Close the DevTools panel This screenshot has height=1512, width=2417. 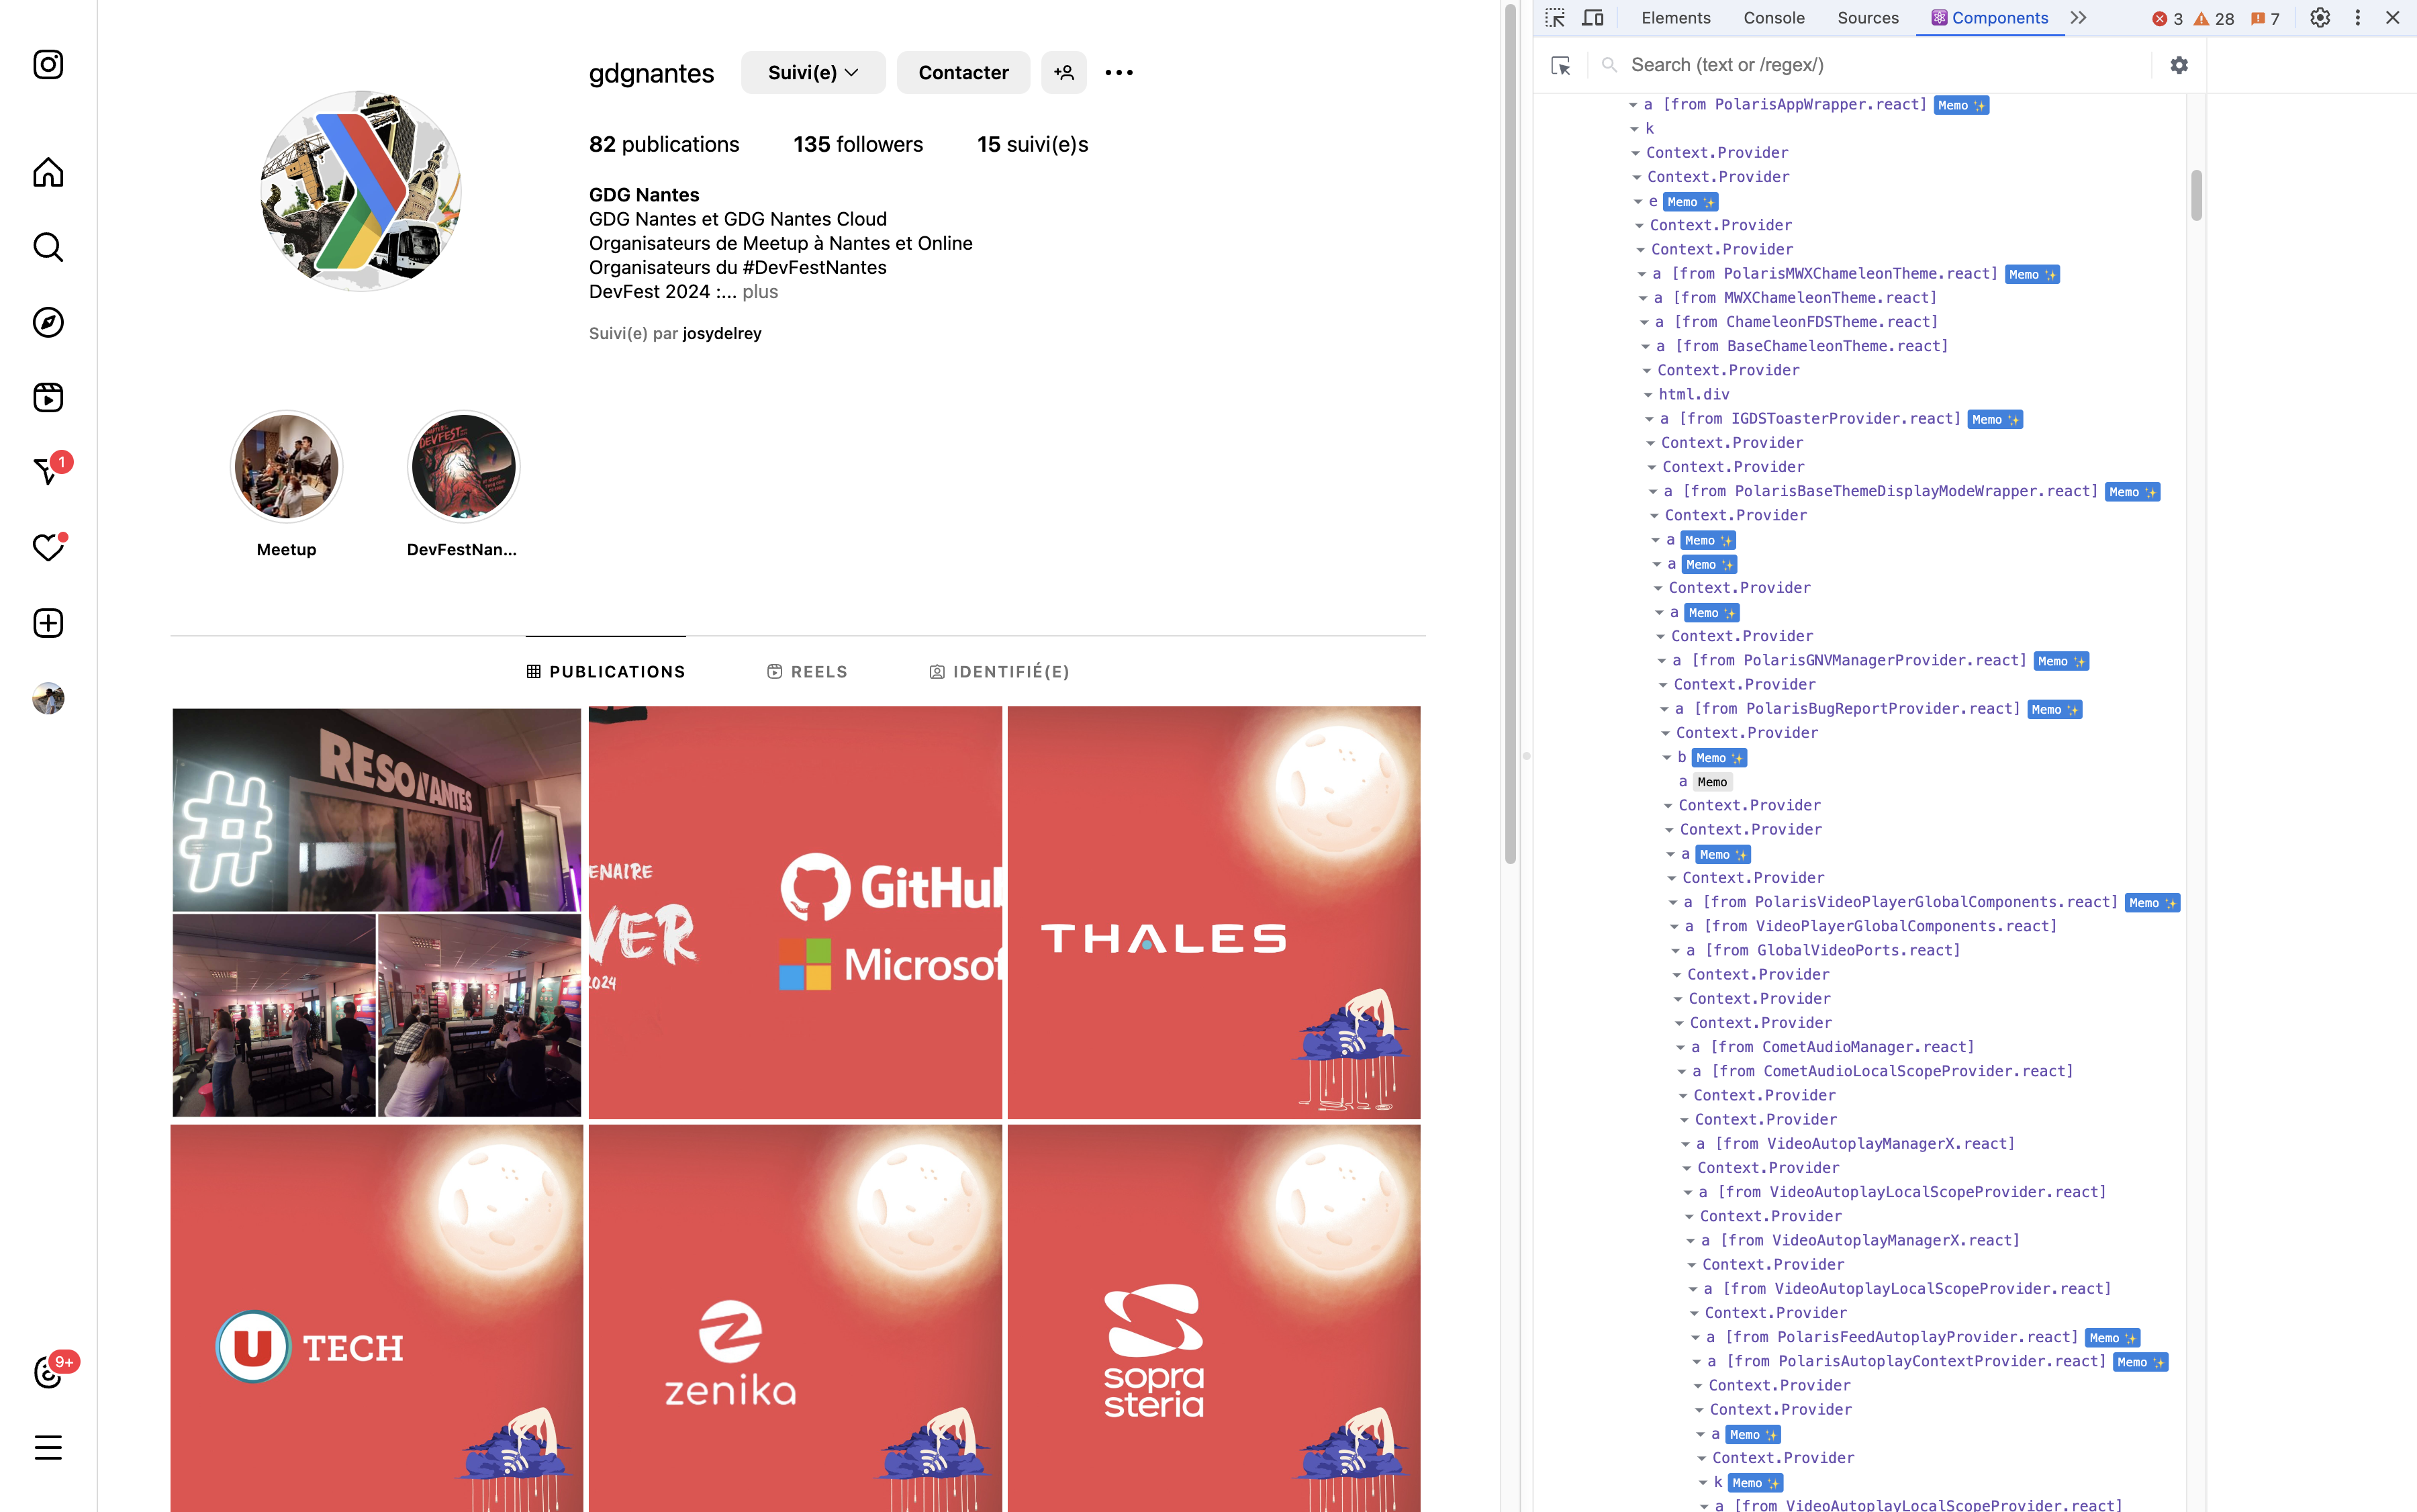tap(2393, 18)
